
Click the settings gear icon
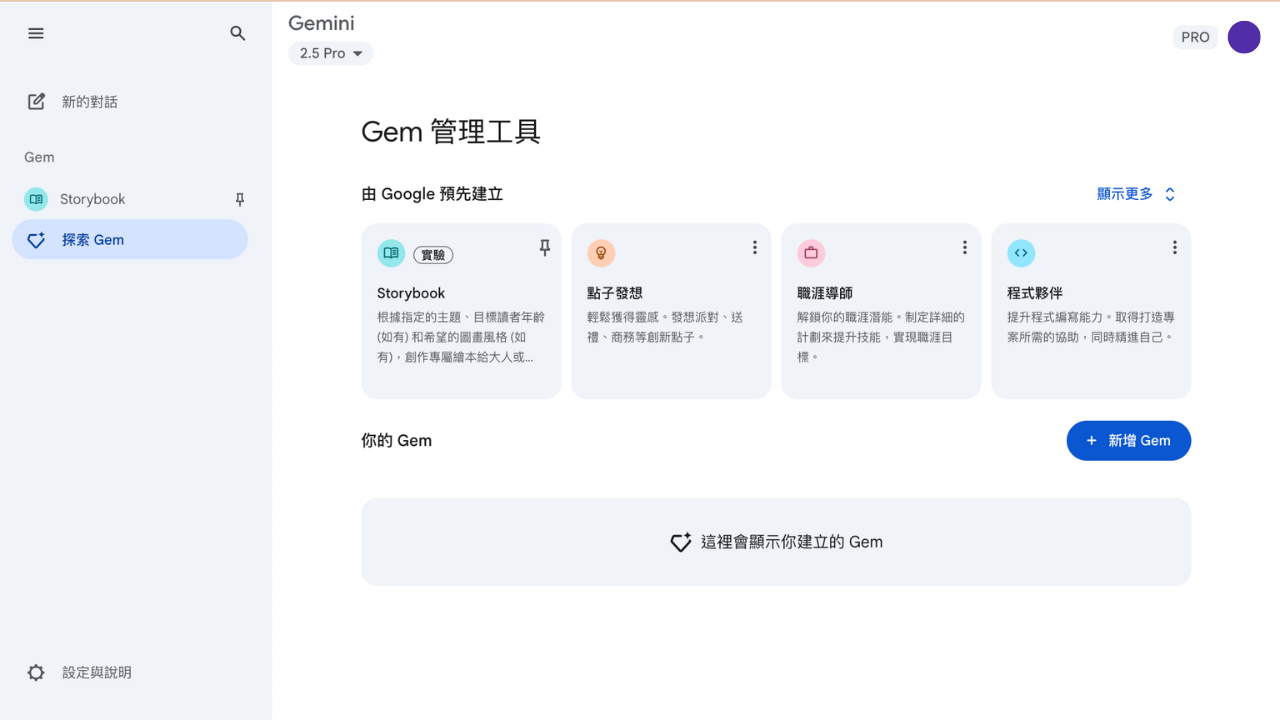tap(36, 673)
